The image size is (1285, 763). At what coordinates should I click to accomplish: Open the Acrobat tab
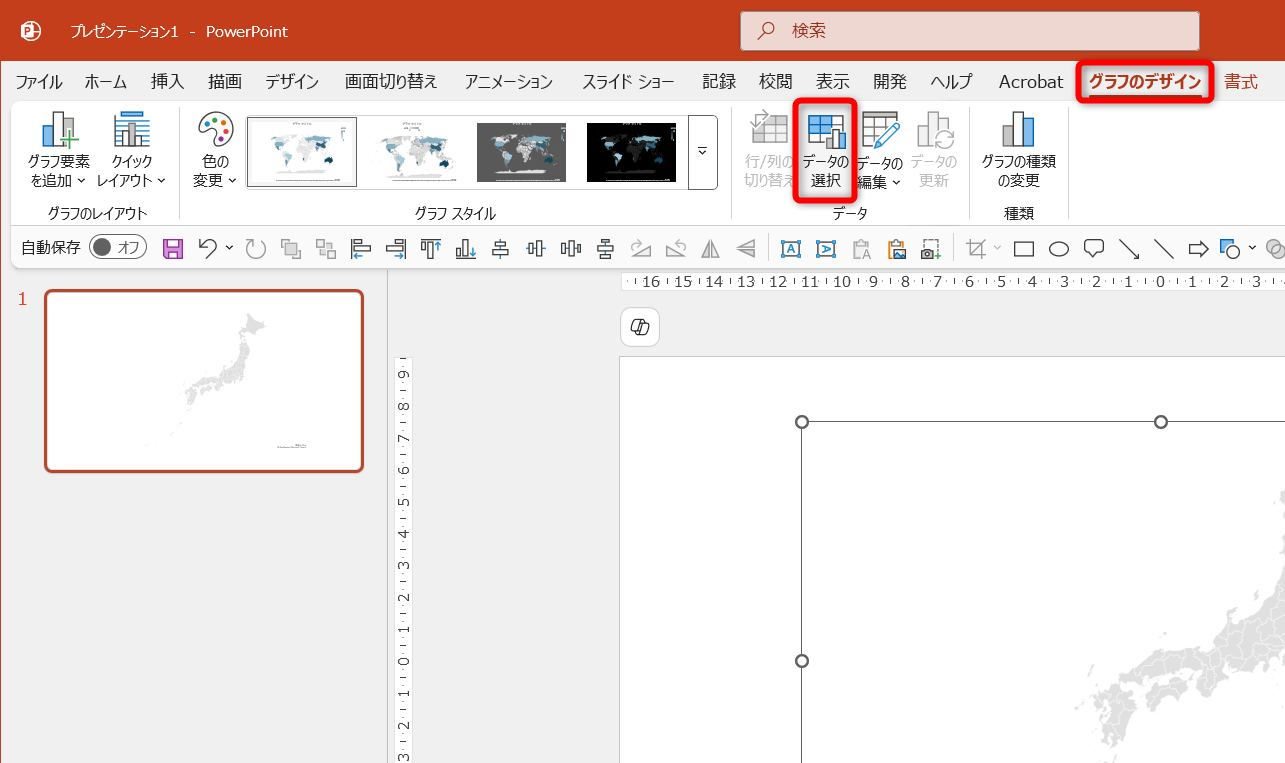point(1031,82)
